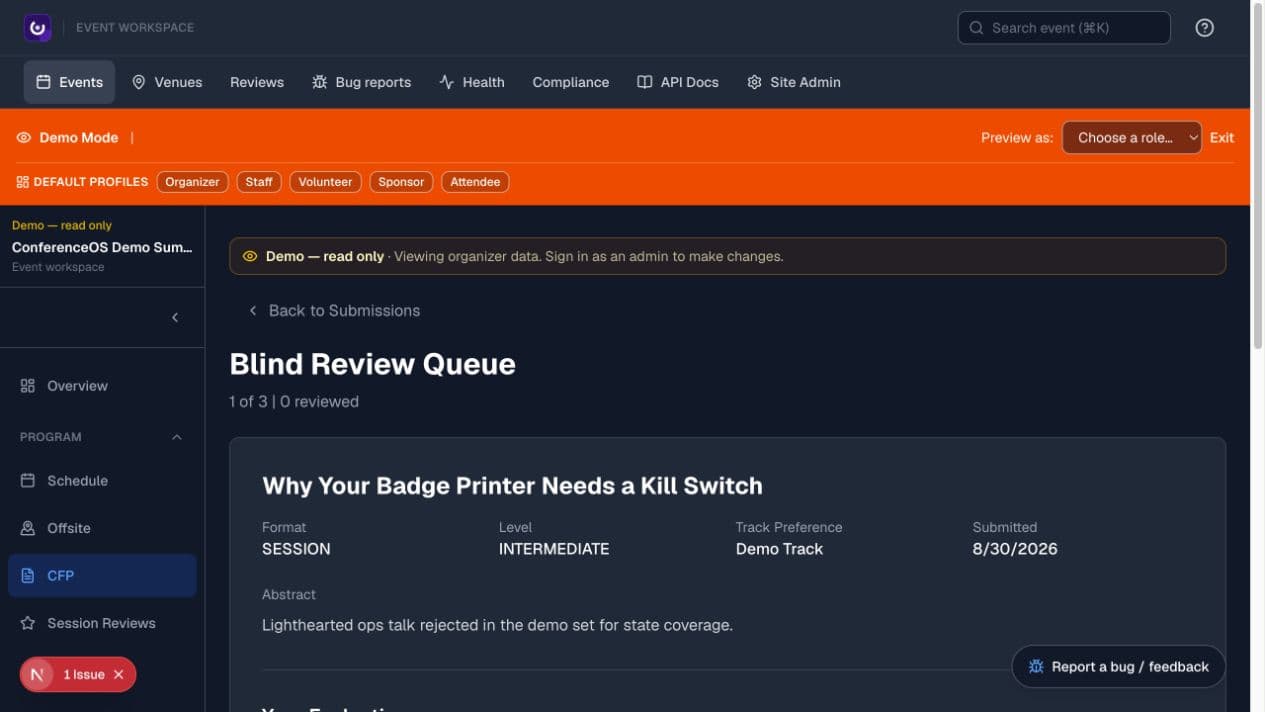Dismiss the 1 Issue badge with X
This screenshot has height=712, width=1265.
(x=118, y=675)
